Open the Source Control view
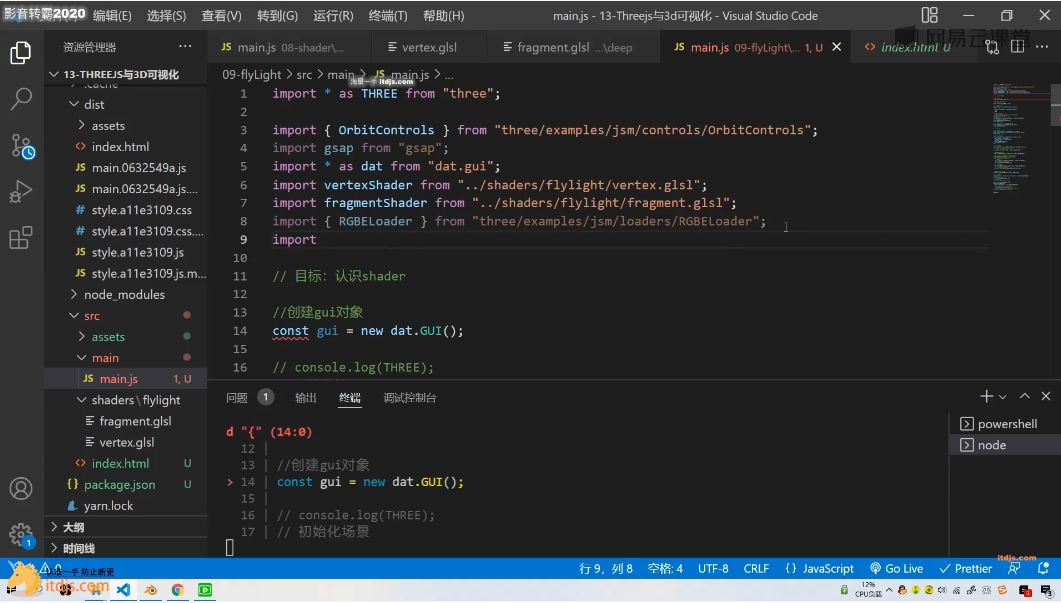Screen dimensions: 1061x603 pos(20,143)
